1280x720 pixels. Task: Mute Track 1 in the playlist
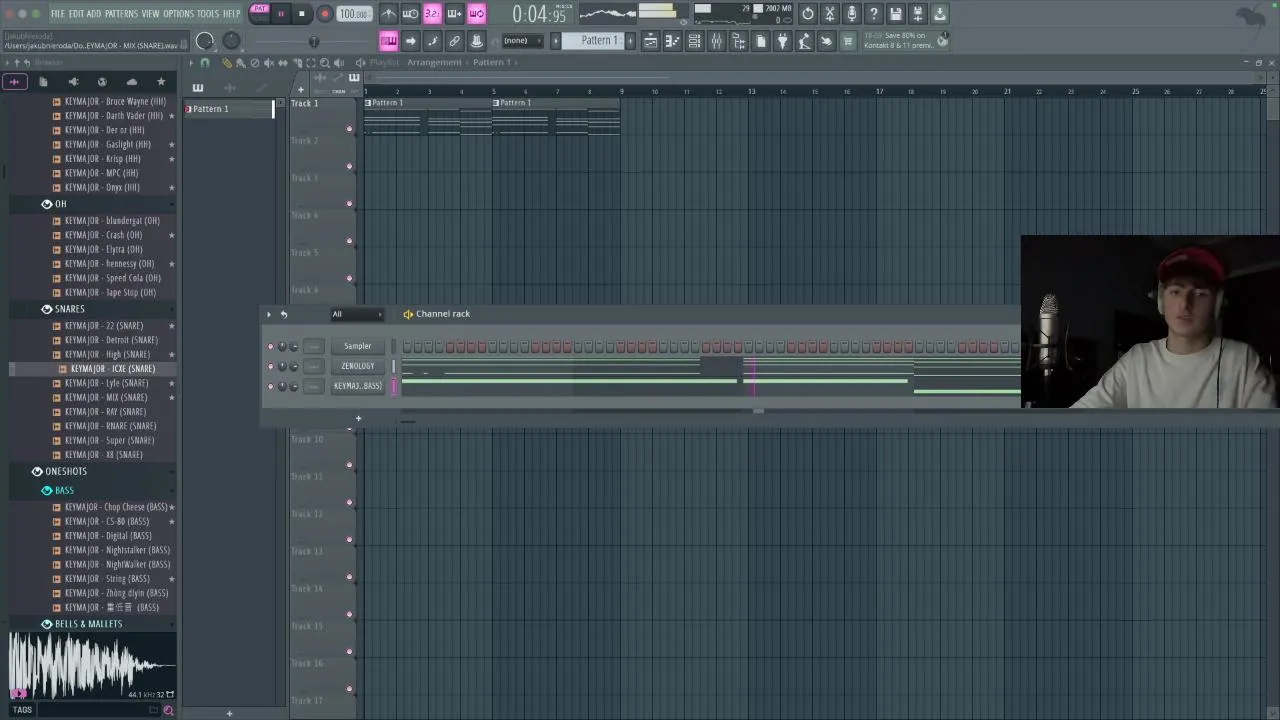349,129
